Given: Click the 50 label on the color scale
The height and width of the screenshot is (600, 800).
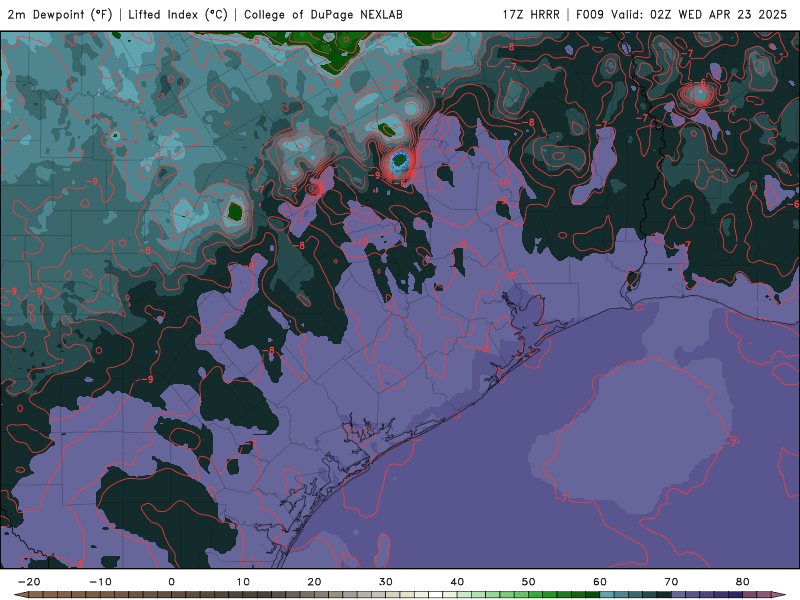Looking at the screenshot, I should point(529,582).
